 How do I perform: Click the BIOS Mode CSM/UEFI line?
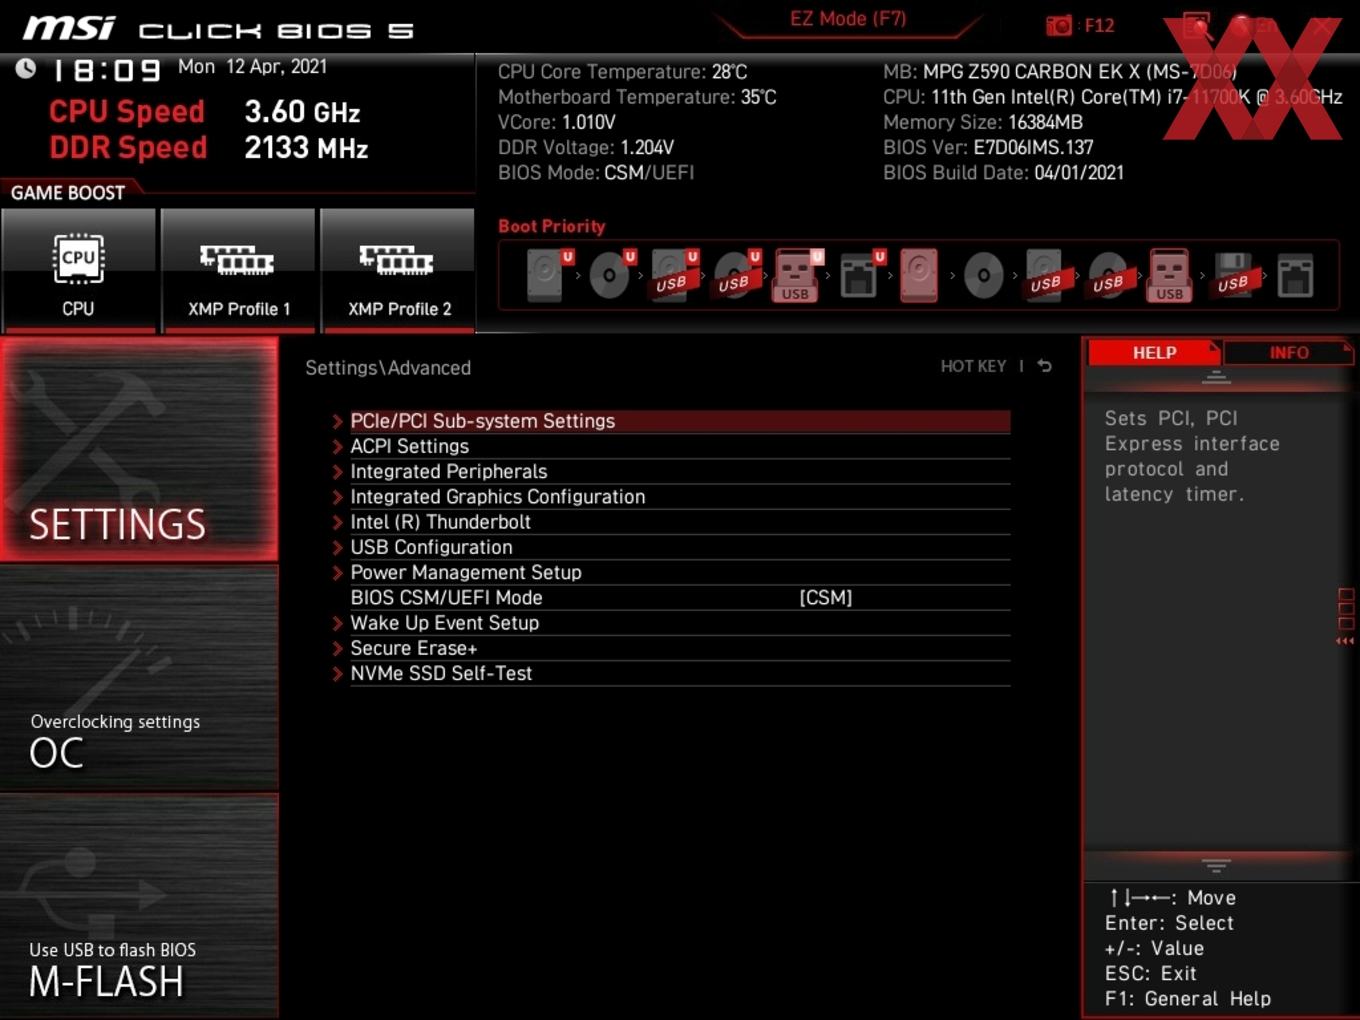[596, 172]
